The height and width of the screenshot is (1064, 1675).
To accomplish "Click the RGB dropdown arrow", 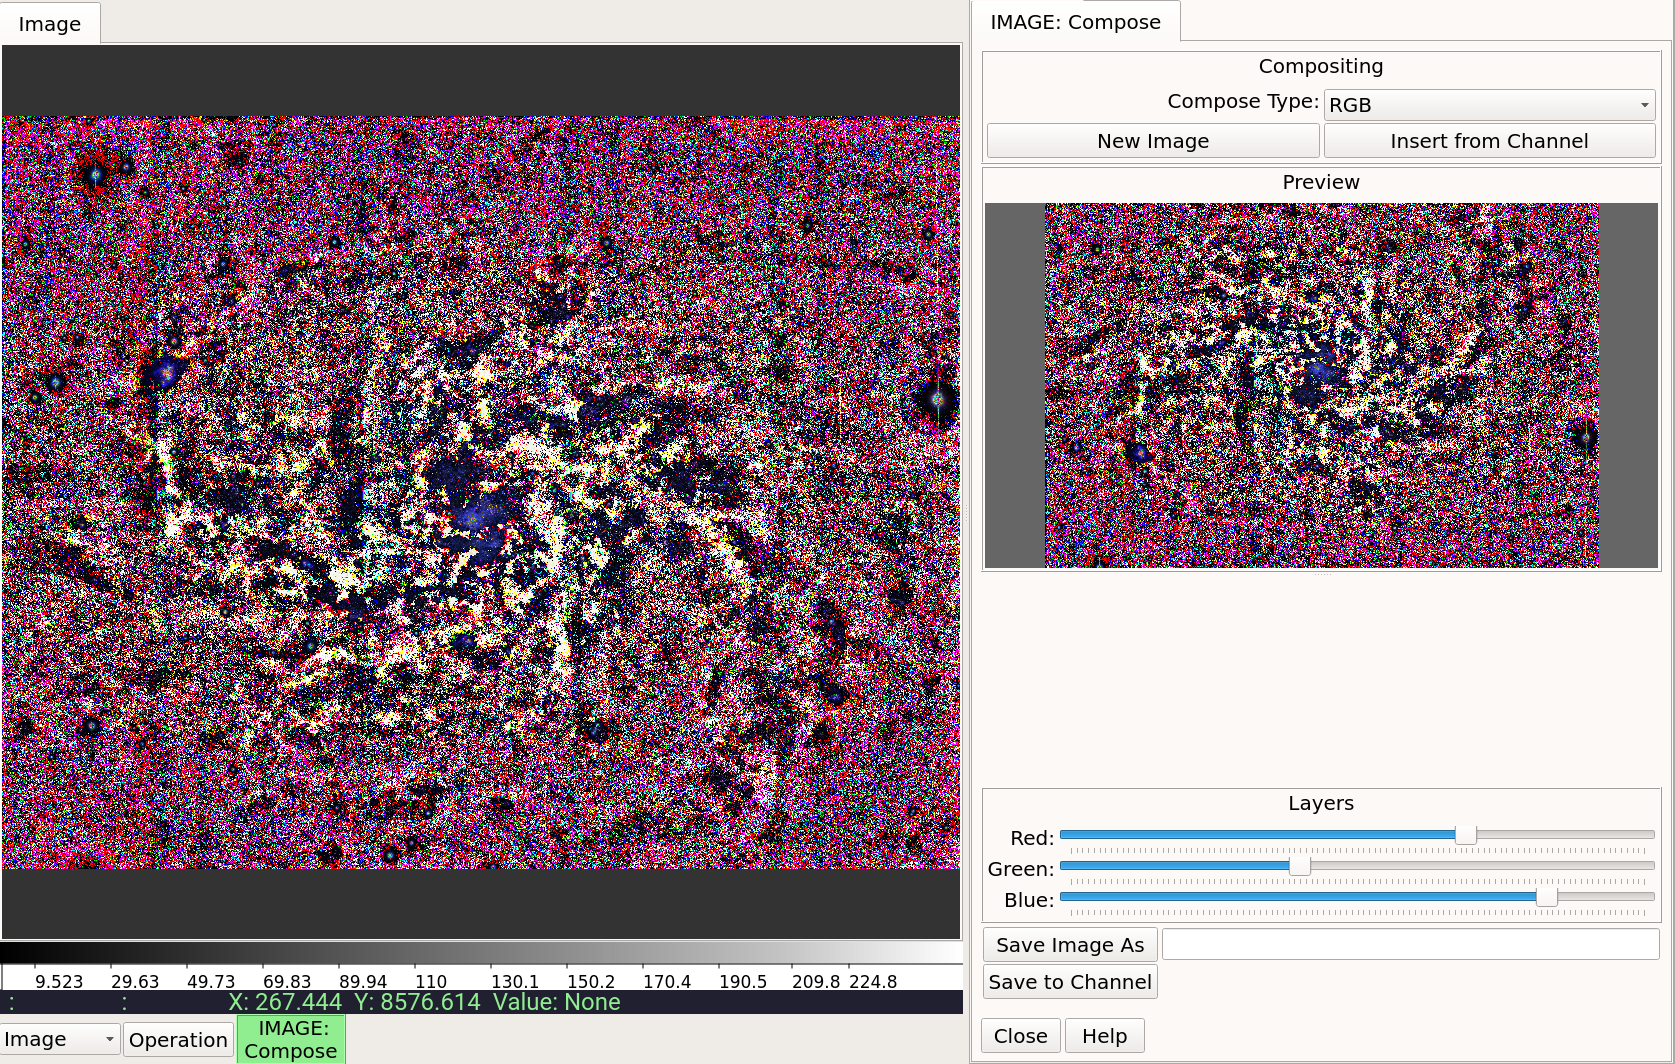I will pos(1644,105).
